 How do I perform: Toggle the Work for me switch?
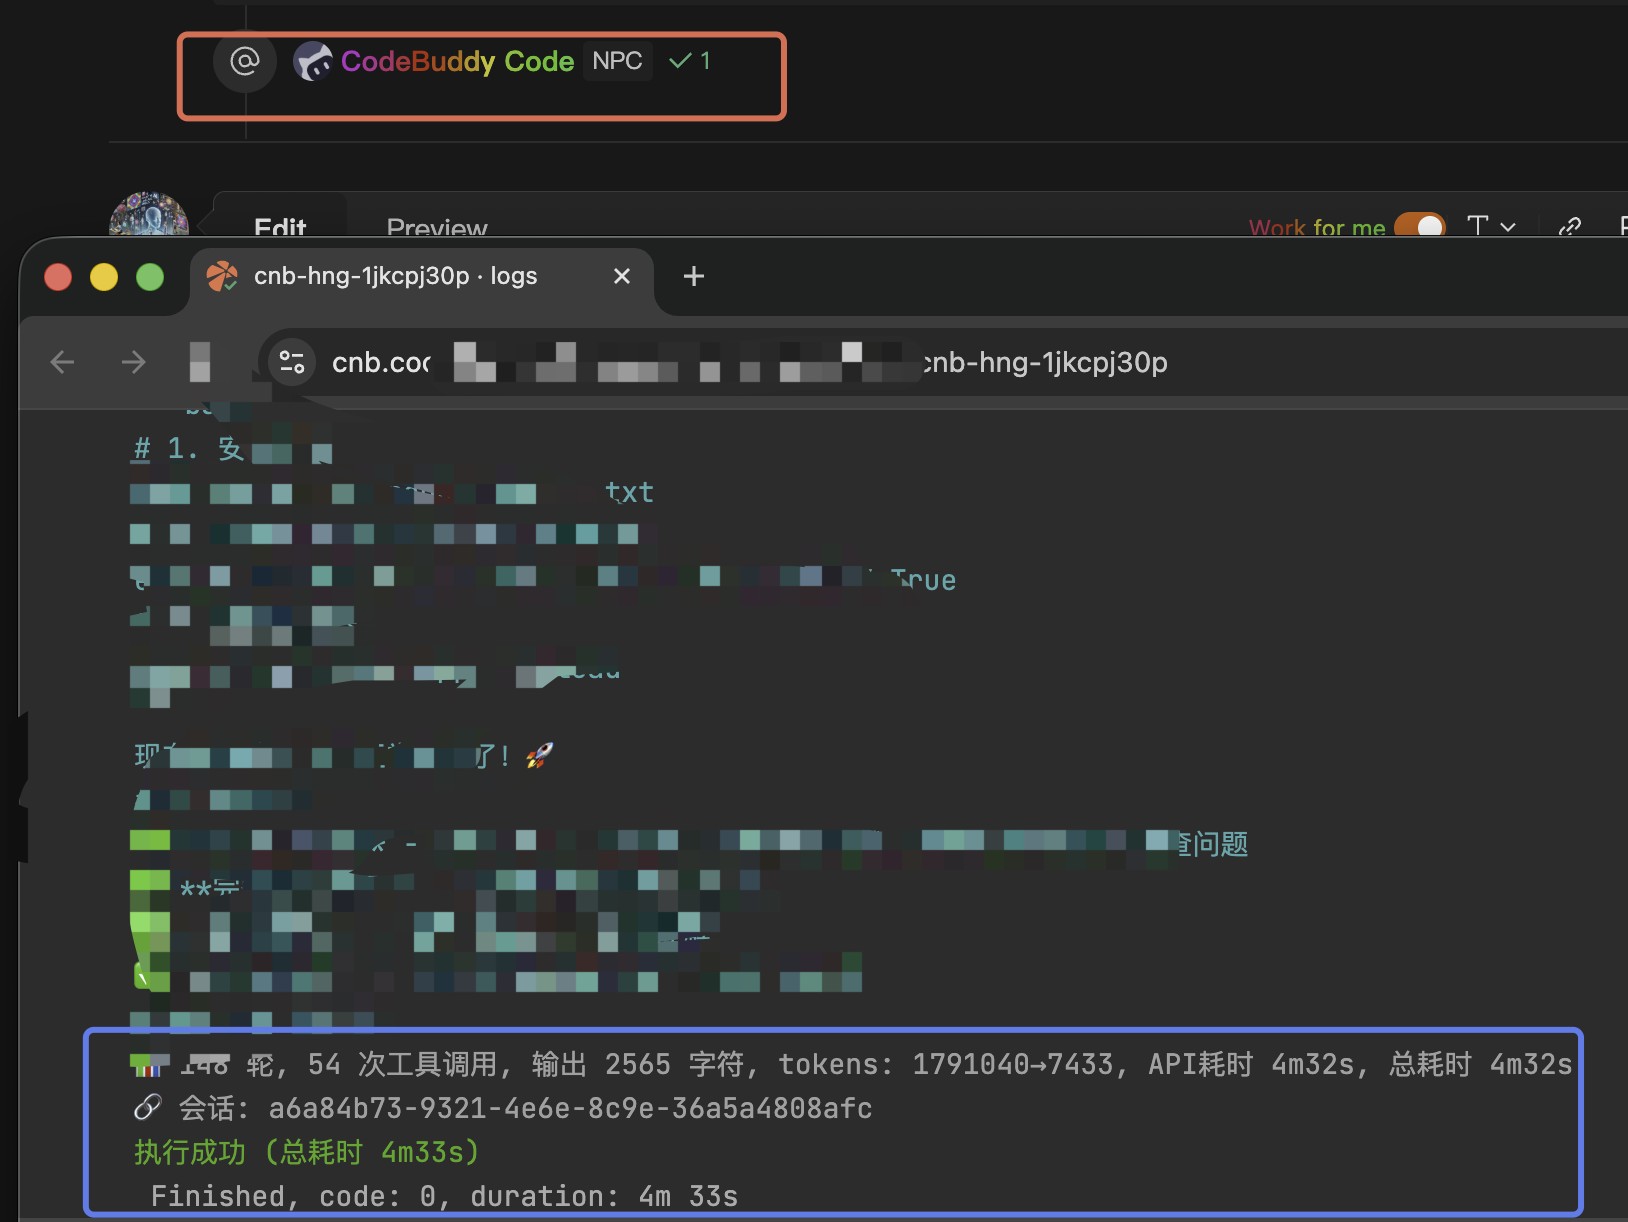(x=1419, y=226)
